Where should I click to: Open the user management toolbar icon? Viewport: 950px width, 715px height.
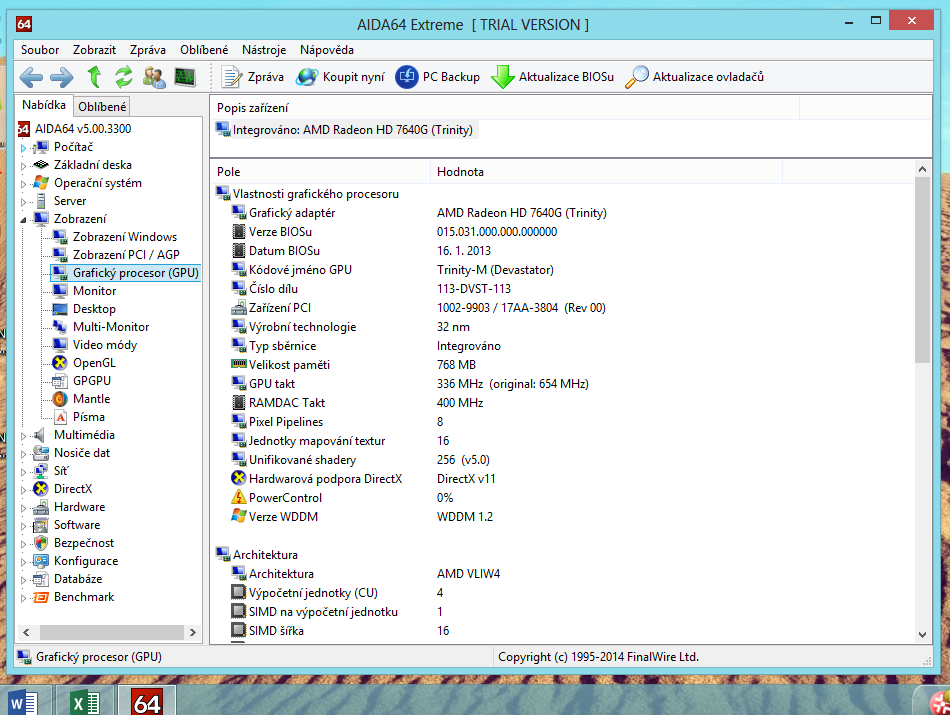[x=154, y=77]
